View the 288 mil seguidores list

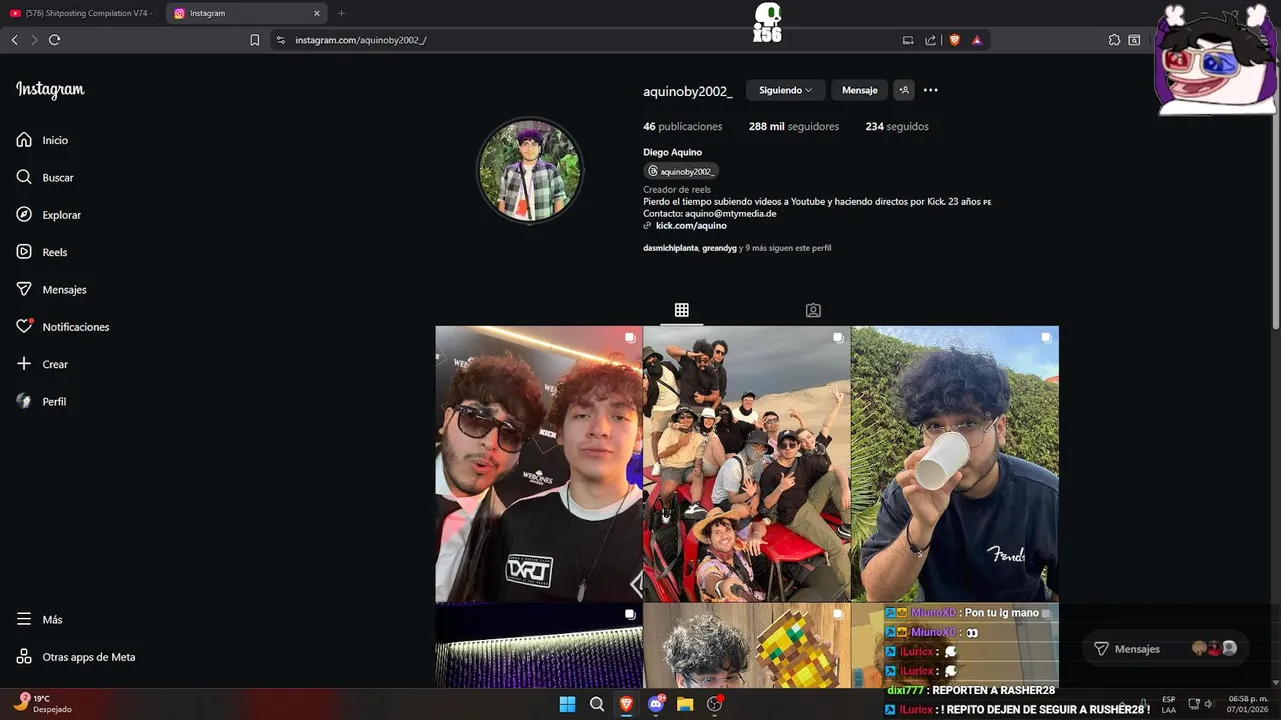pos(794,126)
